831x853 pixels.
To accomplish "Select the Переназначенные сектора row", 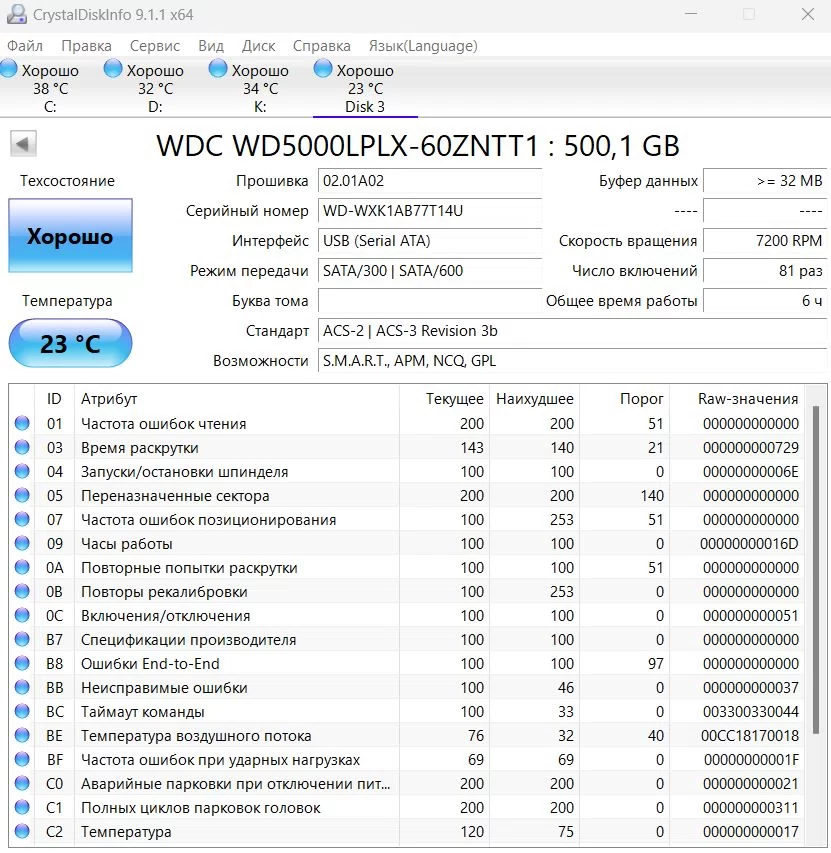I will point(407,495).
